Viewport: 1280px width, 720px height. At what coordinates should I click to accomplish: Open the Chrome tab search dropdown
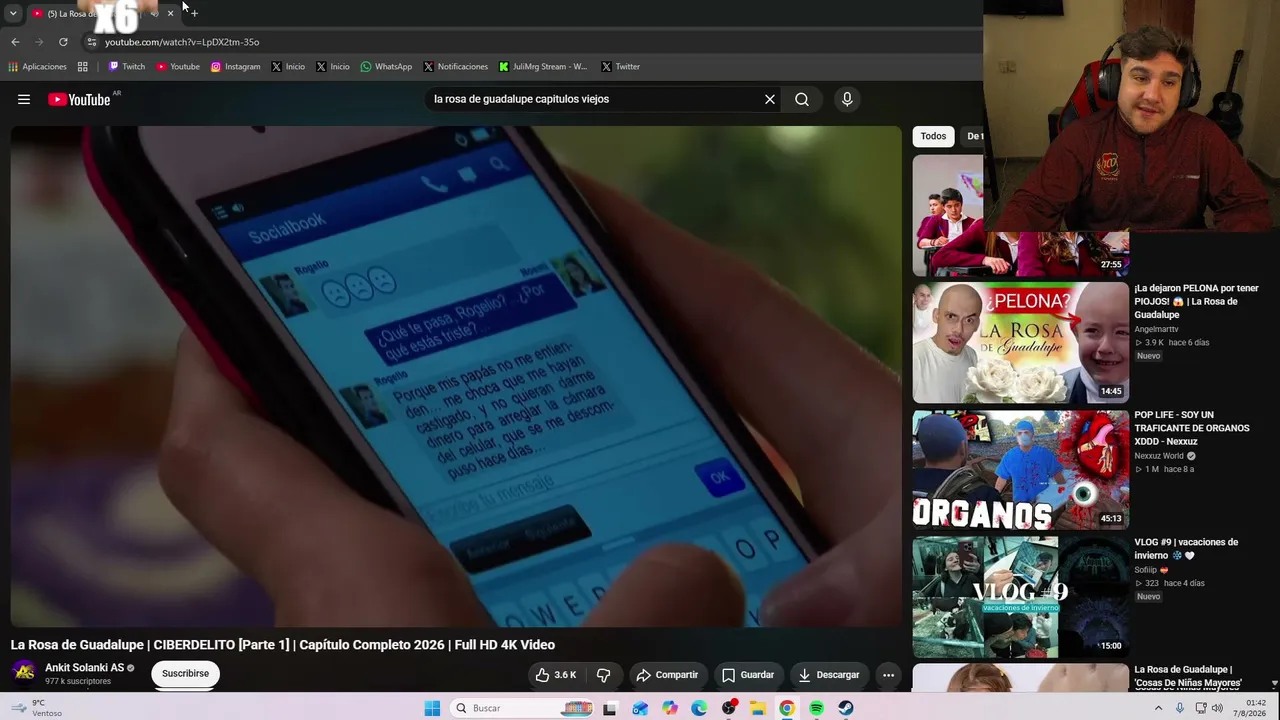coord(13,13)
